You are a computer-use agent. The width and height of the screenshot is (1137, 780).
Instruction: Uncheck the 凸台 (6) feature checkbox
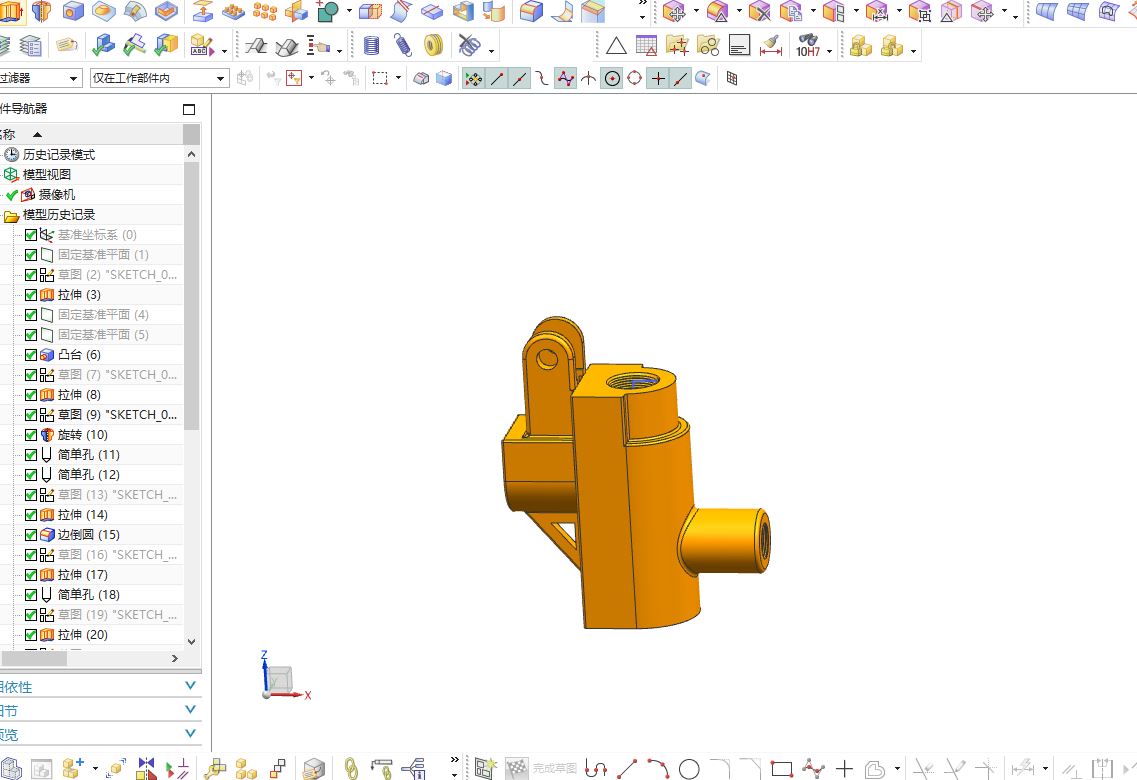pos(30,355)
